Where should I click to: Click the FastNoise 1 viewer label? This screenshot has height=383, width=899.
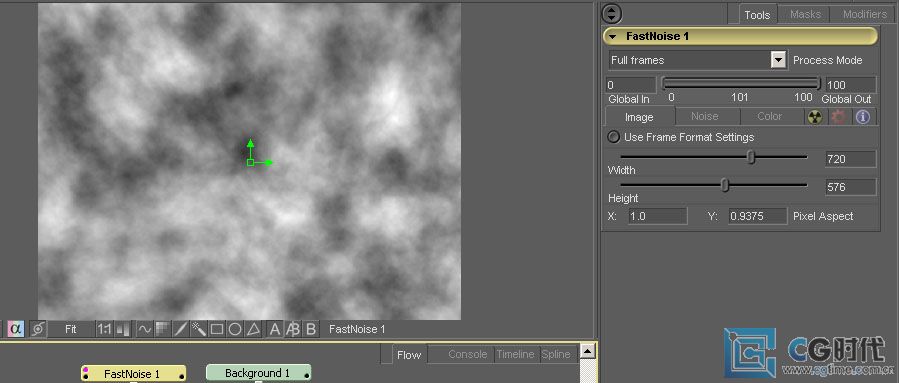point(357,329)
